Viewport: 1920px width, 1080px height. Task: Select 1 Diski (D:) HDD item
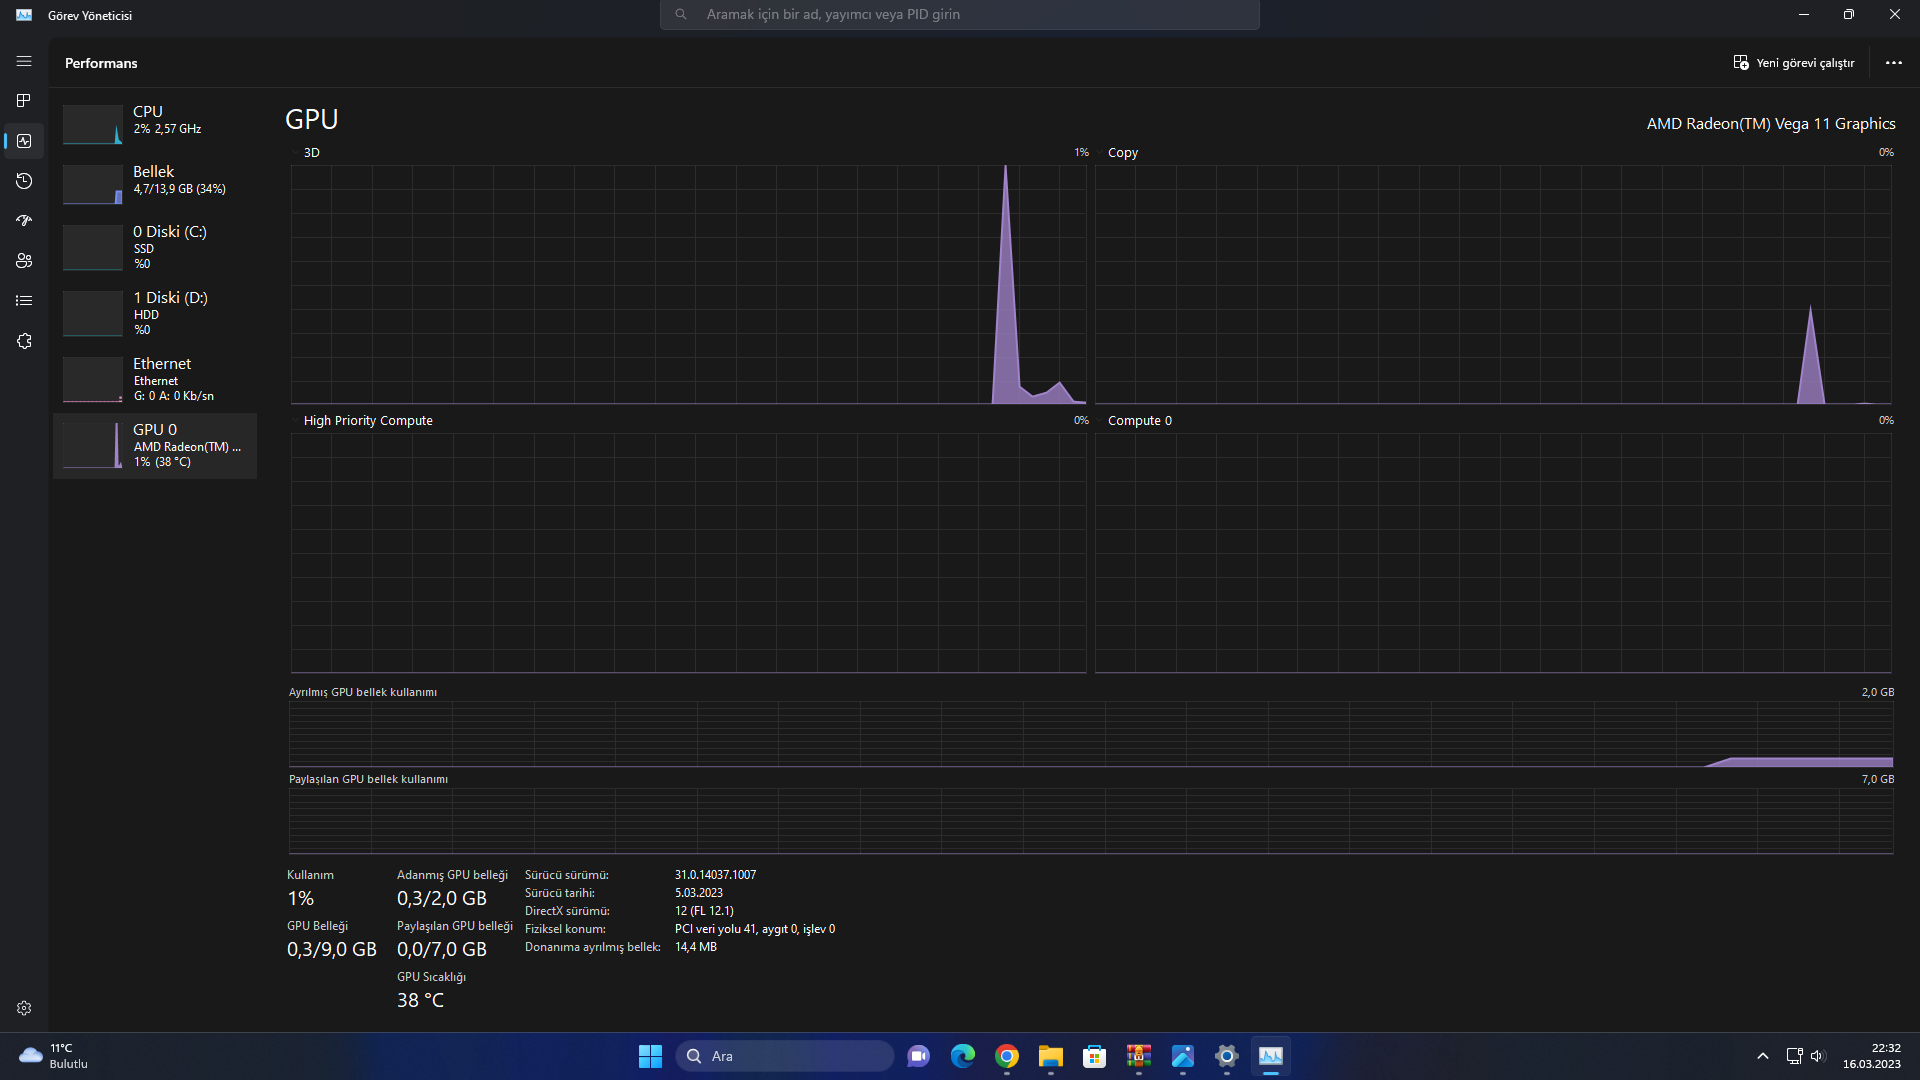click(x=155, y=313)
